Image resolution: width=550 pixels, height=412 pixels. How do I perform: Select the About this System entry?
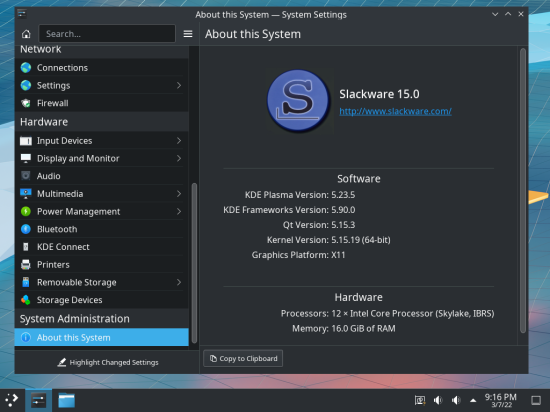point(101,337)
